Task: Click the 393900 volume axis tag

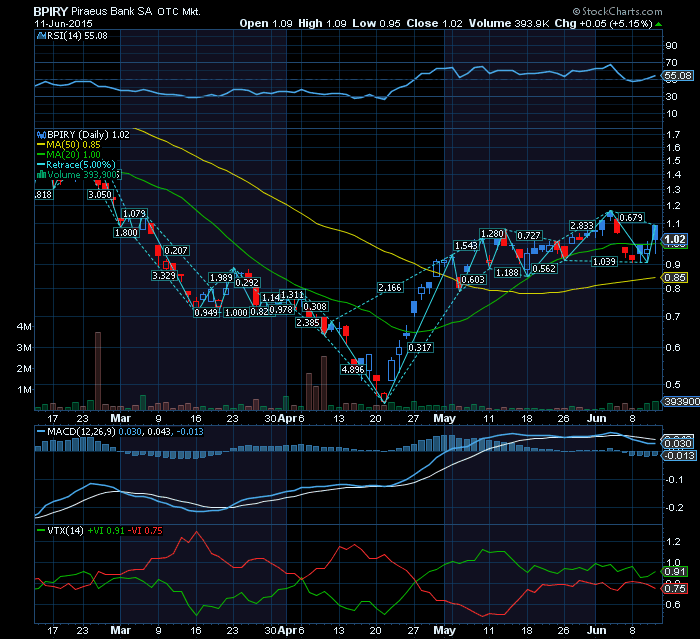Action: (x=682, y=401)
